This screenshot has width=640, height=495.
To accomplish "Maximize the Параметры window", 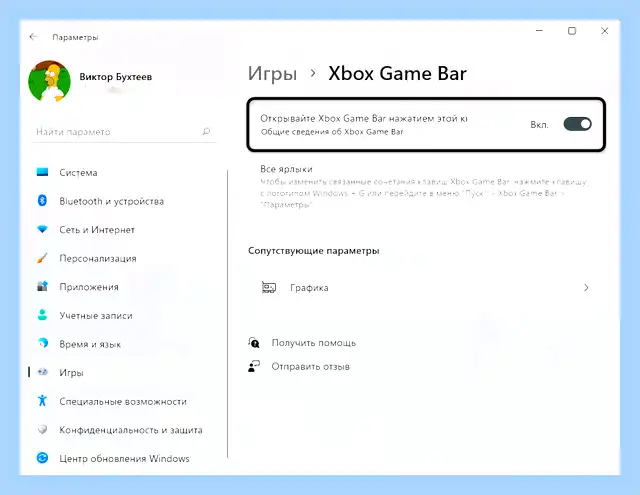I will coord(572,31).
